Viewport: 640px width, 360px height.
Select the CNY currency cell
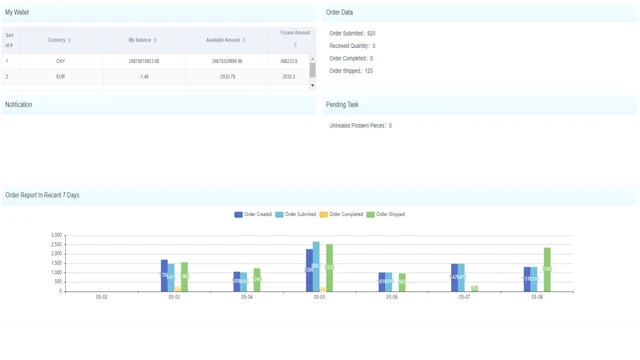click(x=60, y=61)
